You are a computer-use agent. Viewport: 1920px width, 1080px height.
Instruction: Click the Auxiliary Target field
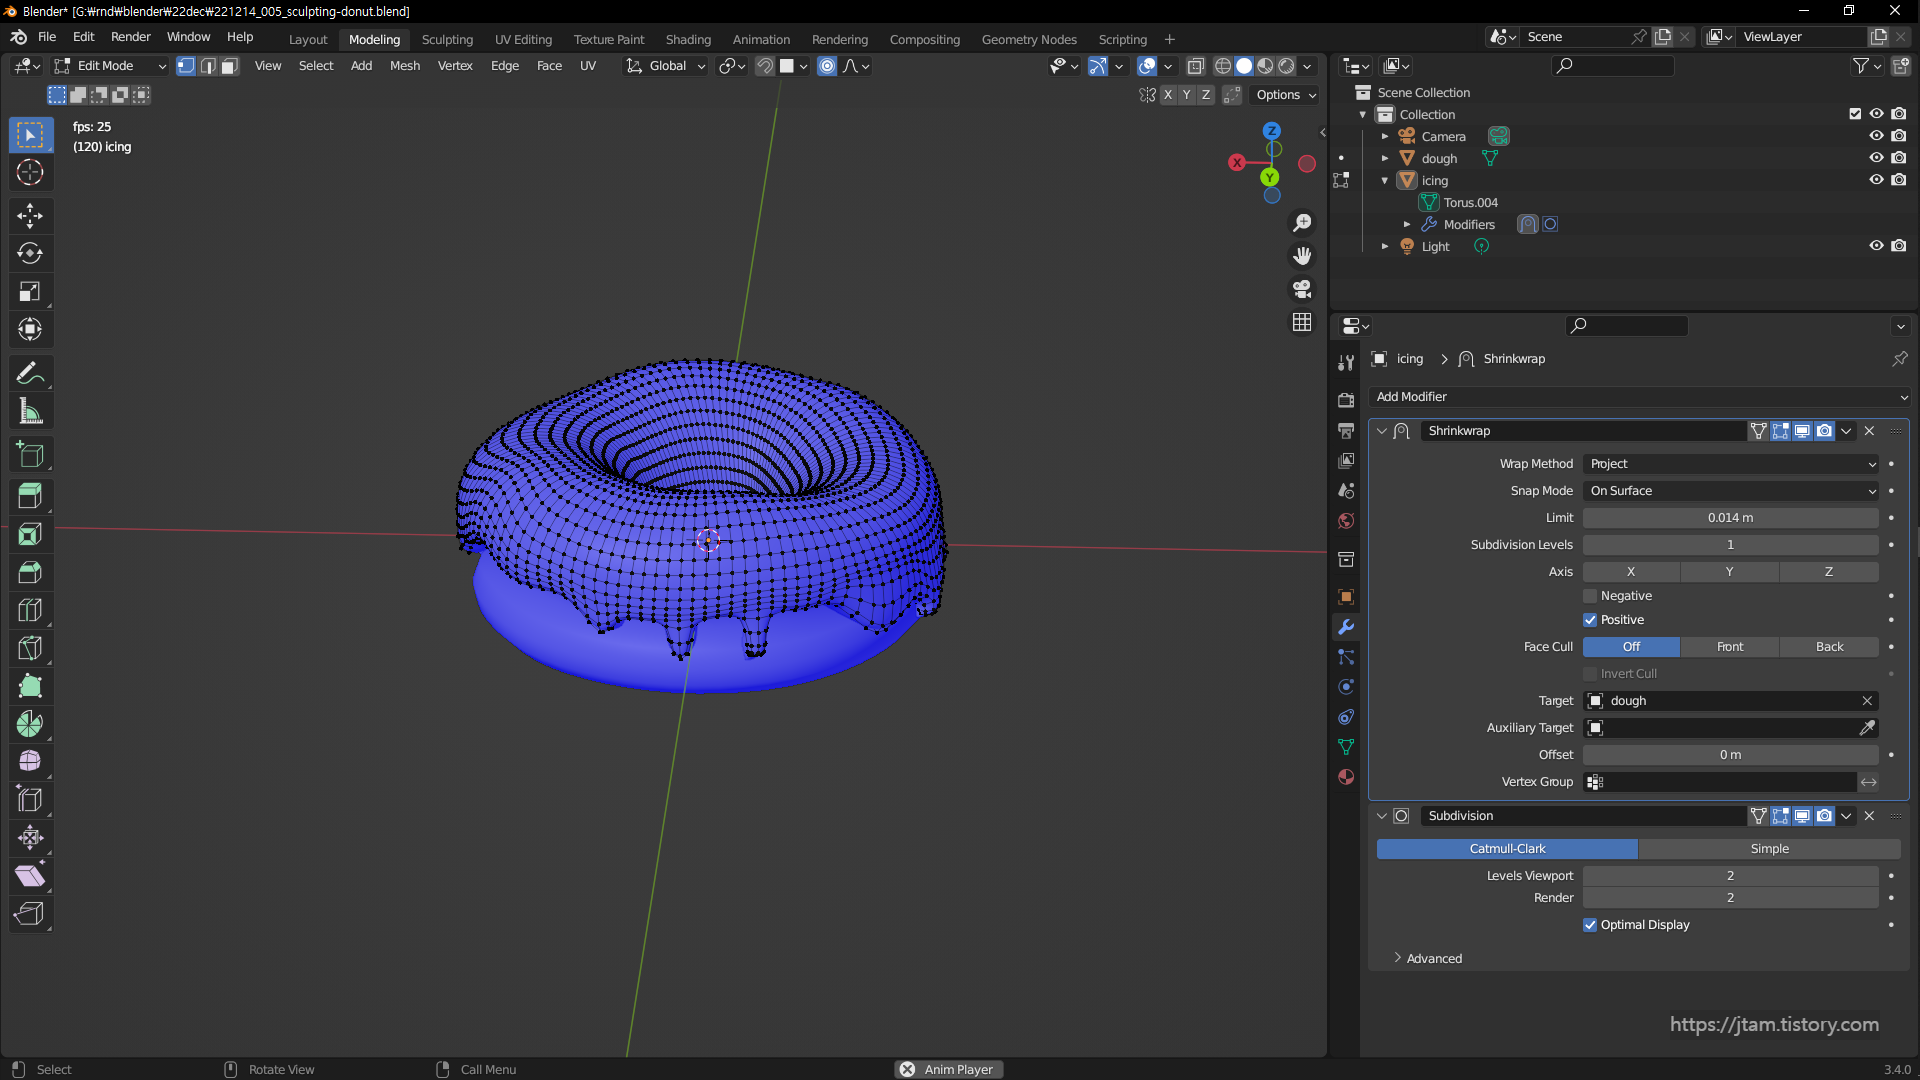[x=1720, y=728]
